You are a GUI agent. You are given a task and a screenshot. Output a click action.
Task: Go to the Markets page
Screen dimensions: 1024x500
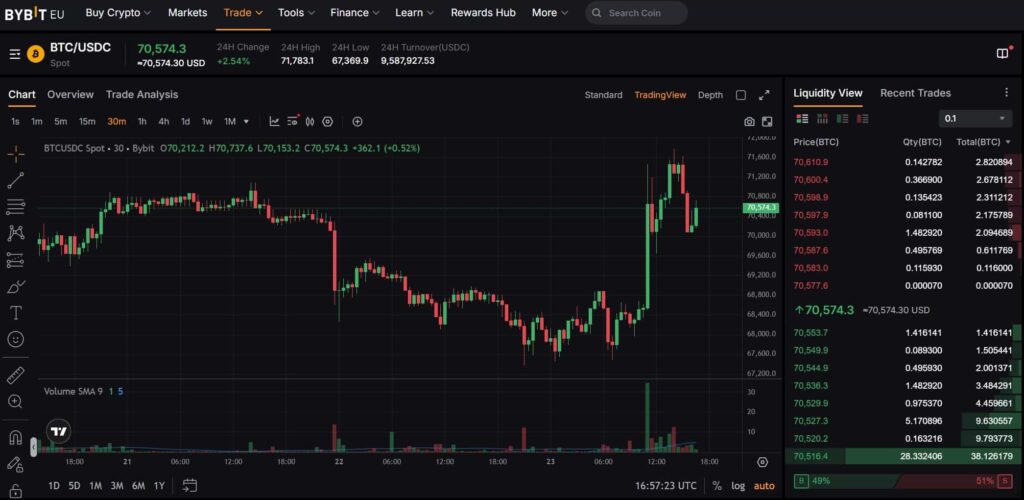187,12
